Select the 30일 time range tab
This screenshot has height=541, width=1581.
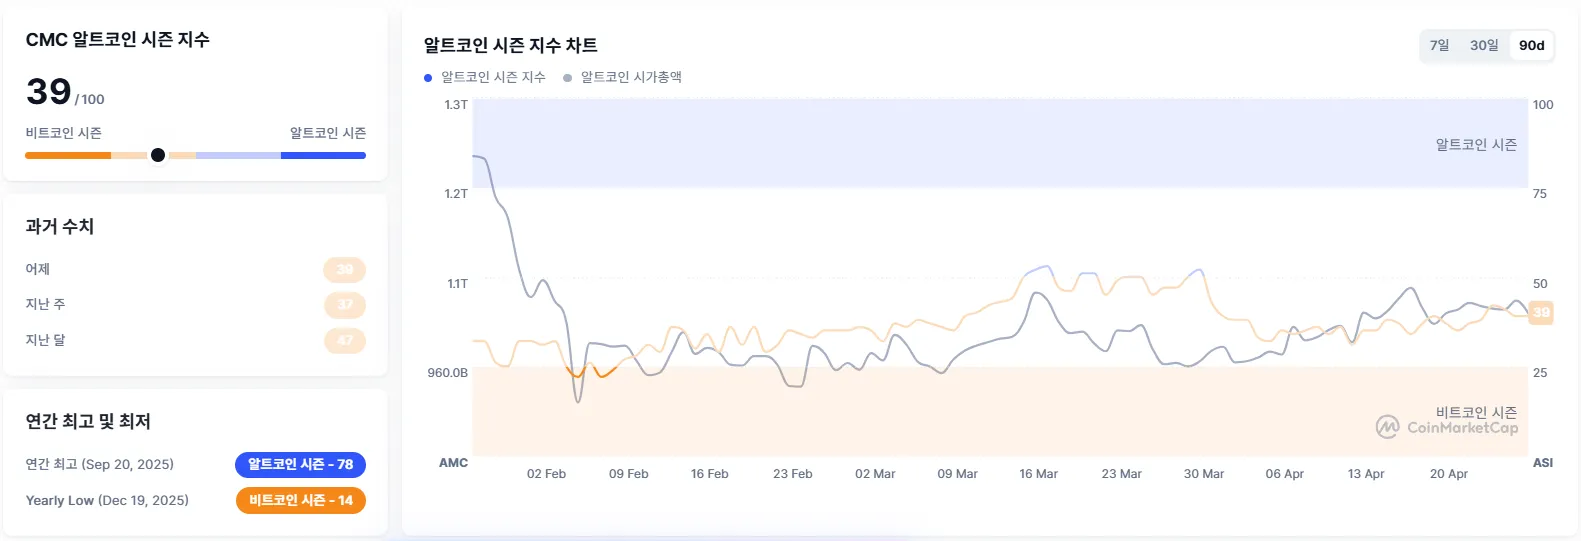click(x=1484, y=45)
